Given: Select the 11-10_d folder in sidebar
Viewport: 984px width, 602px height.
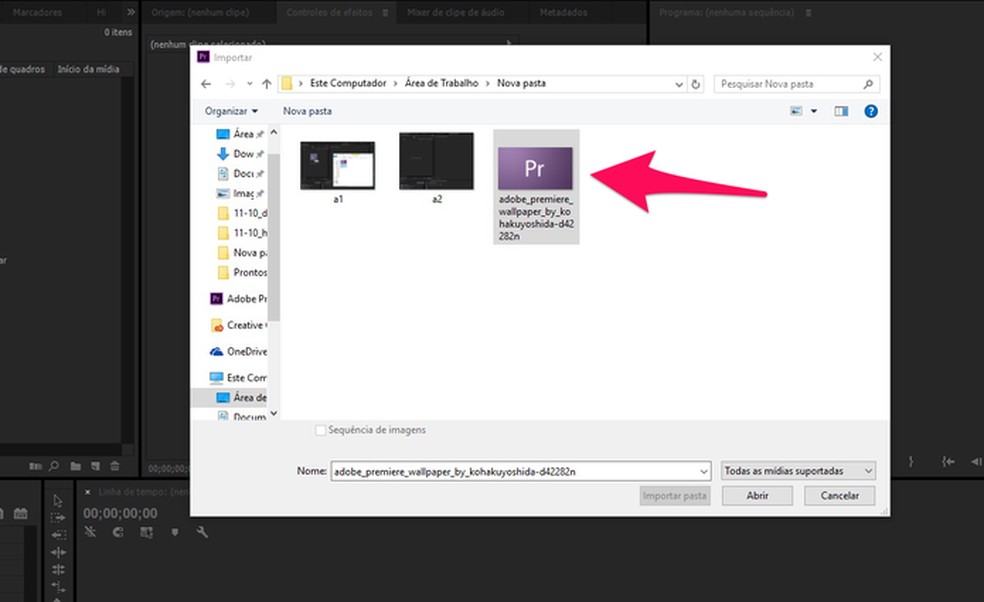Looking at the screenshot, I should 242,213.
